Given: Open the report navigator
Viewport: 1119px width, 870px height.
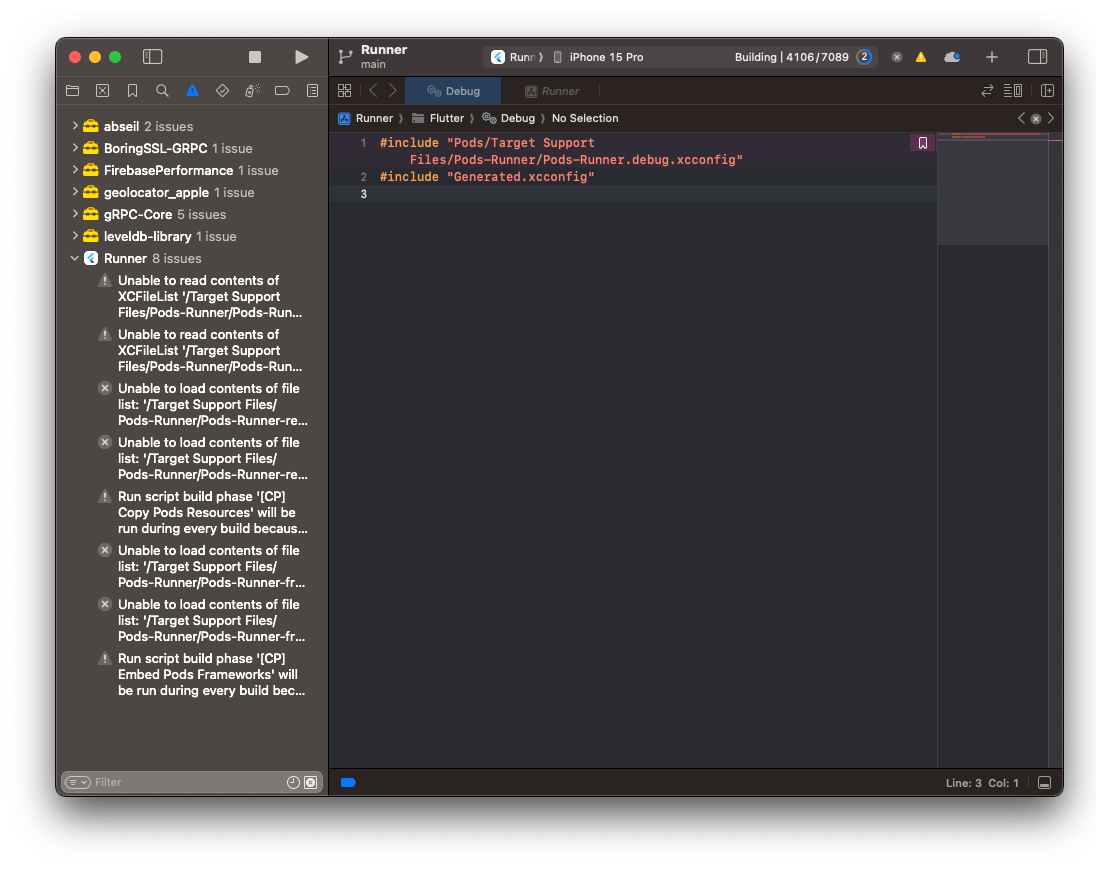Looking at the screenshot, I should pos(313,91).
